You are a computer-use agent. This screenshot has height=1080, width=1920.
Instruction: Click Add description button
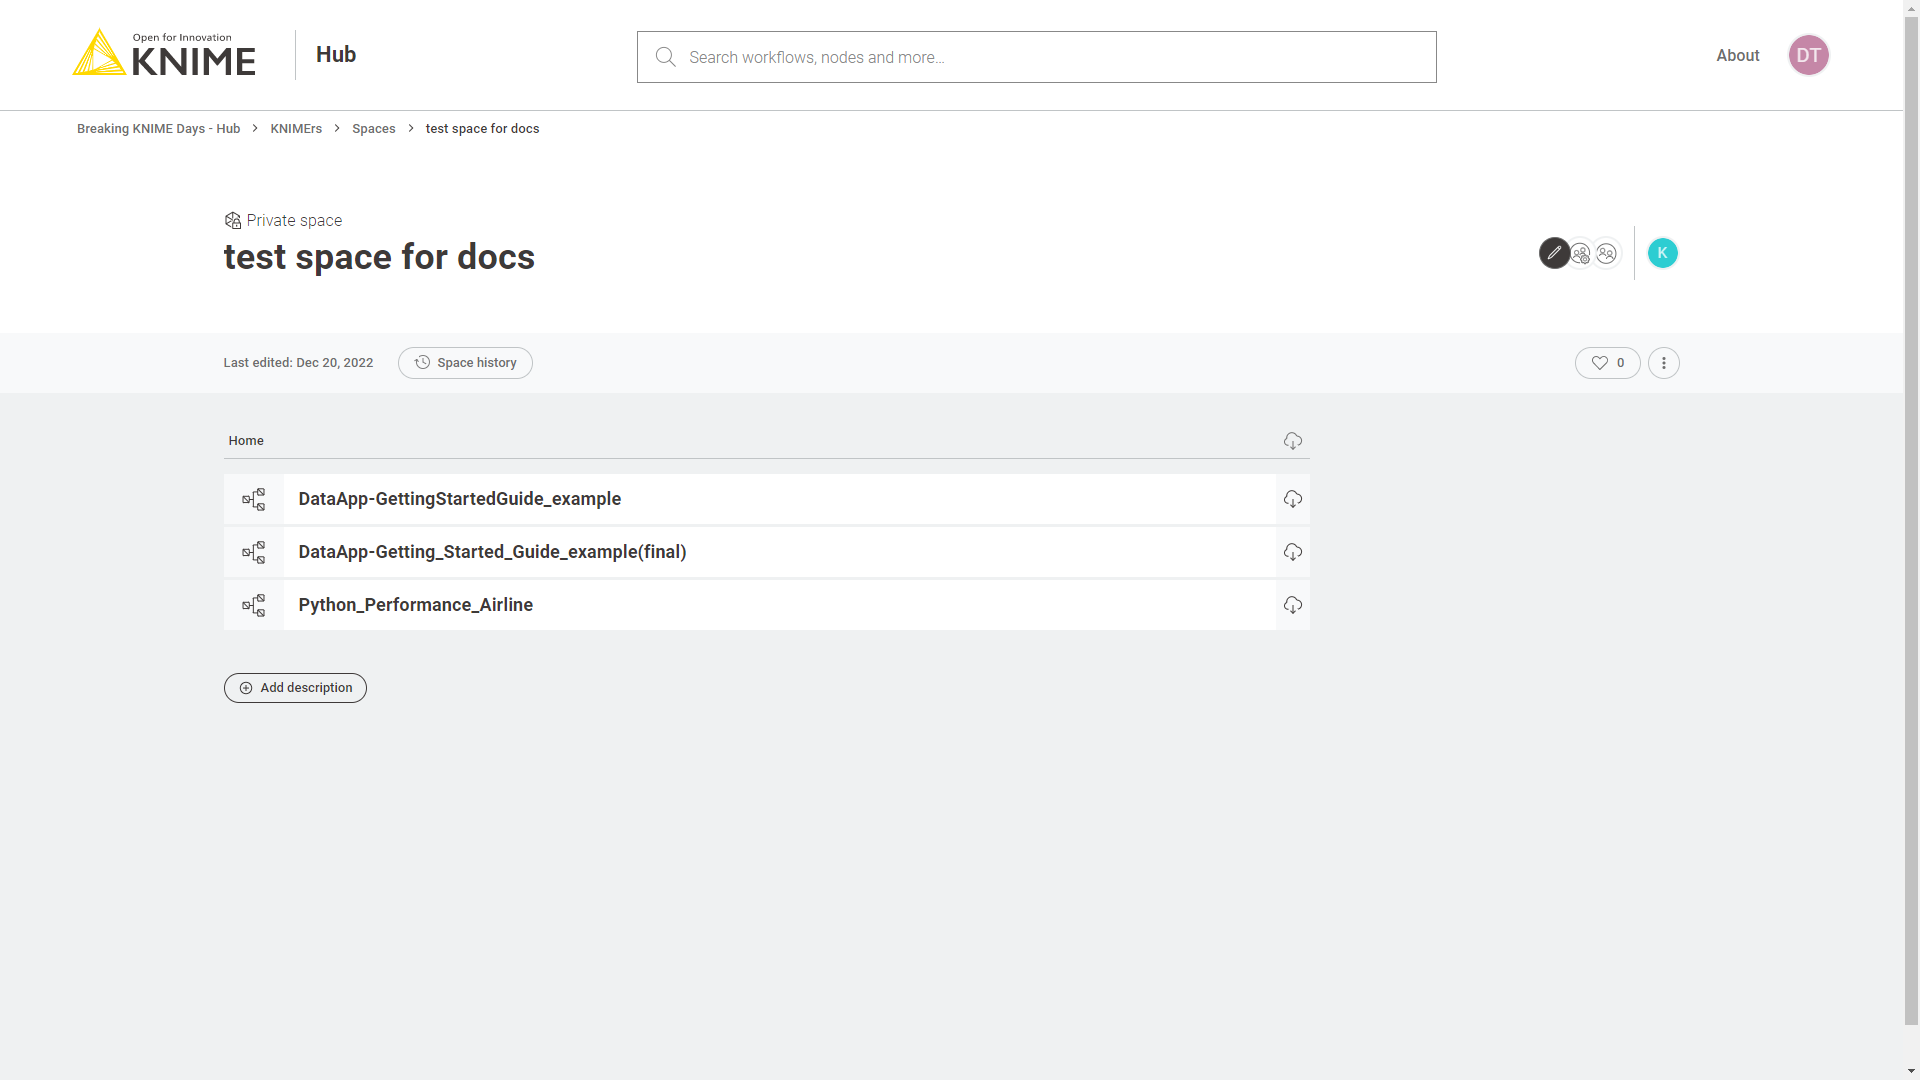[x=295, y=688]
